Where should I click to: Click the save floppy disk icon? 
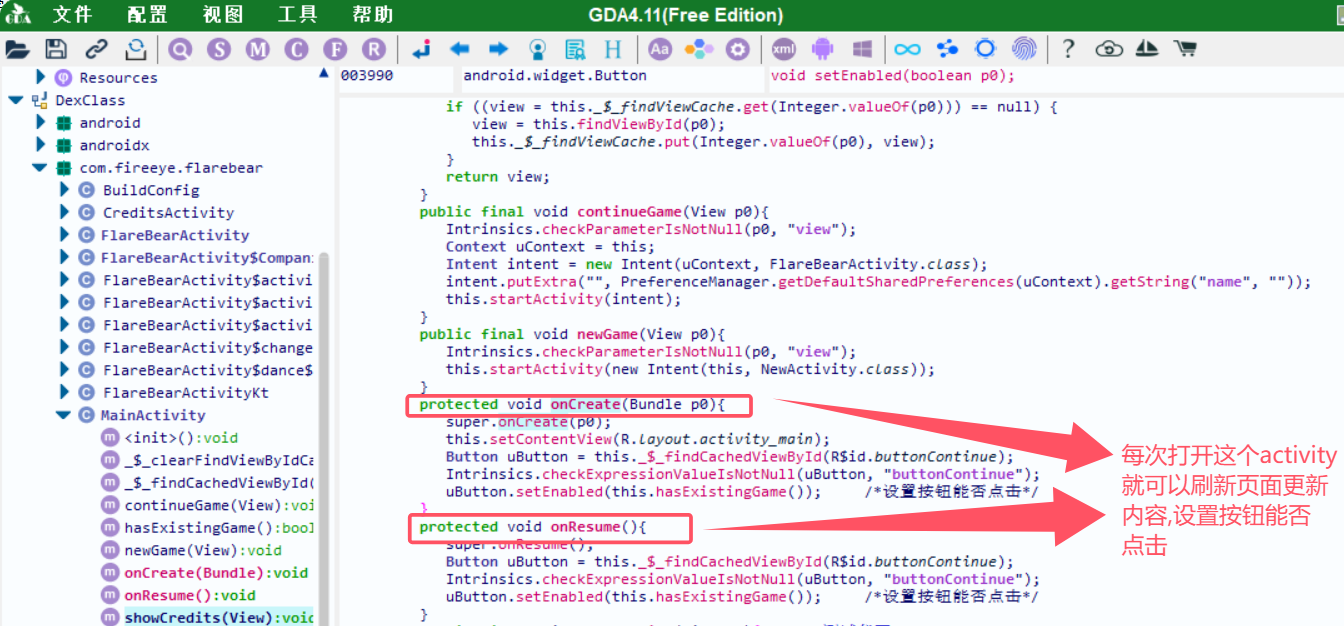coord(56,48)
